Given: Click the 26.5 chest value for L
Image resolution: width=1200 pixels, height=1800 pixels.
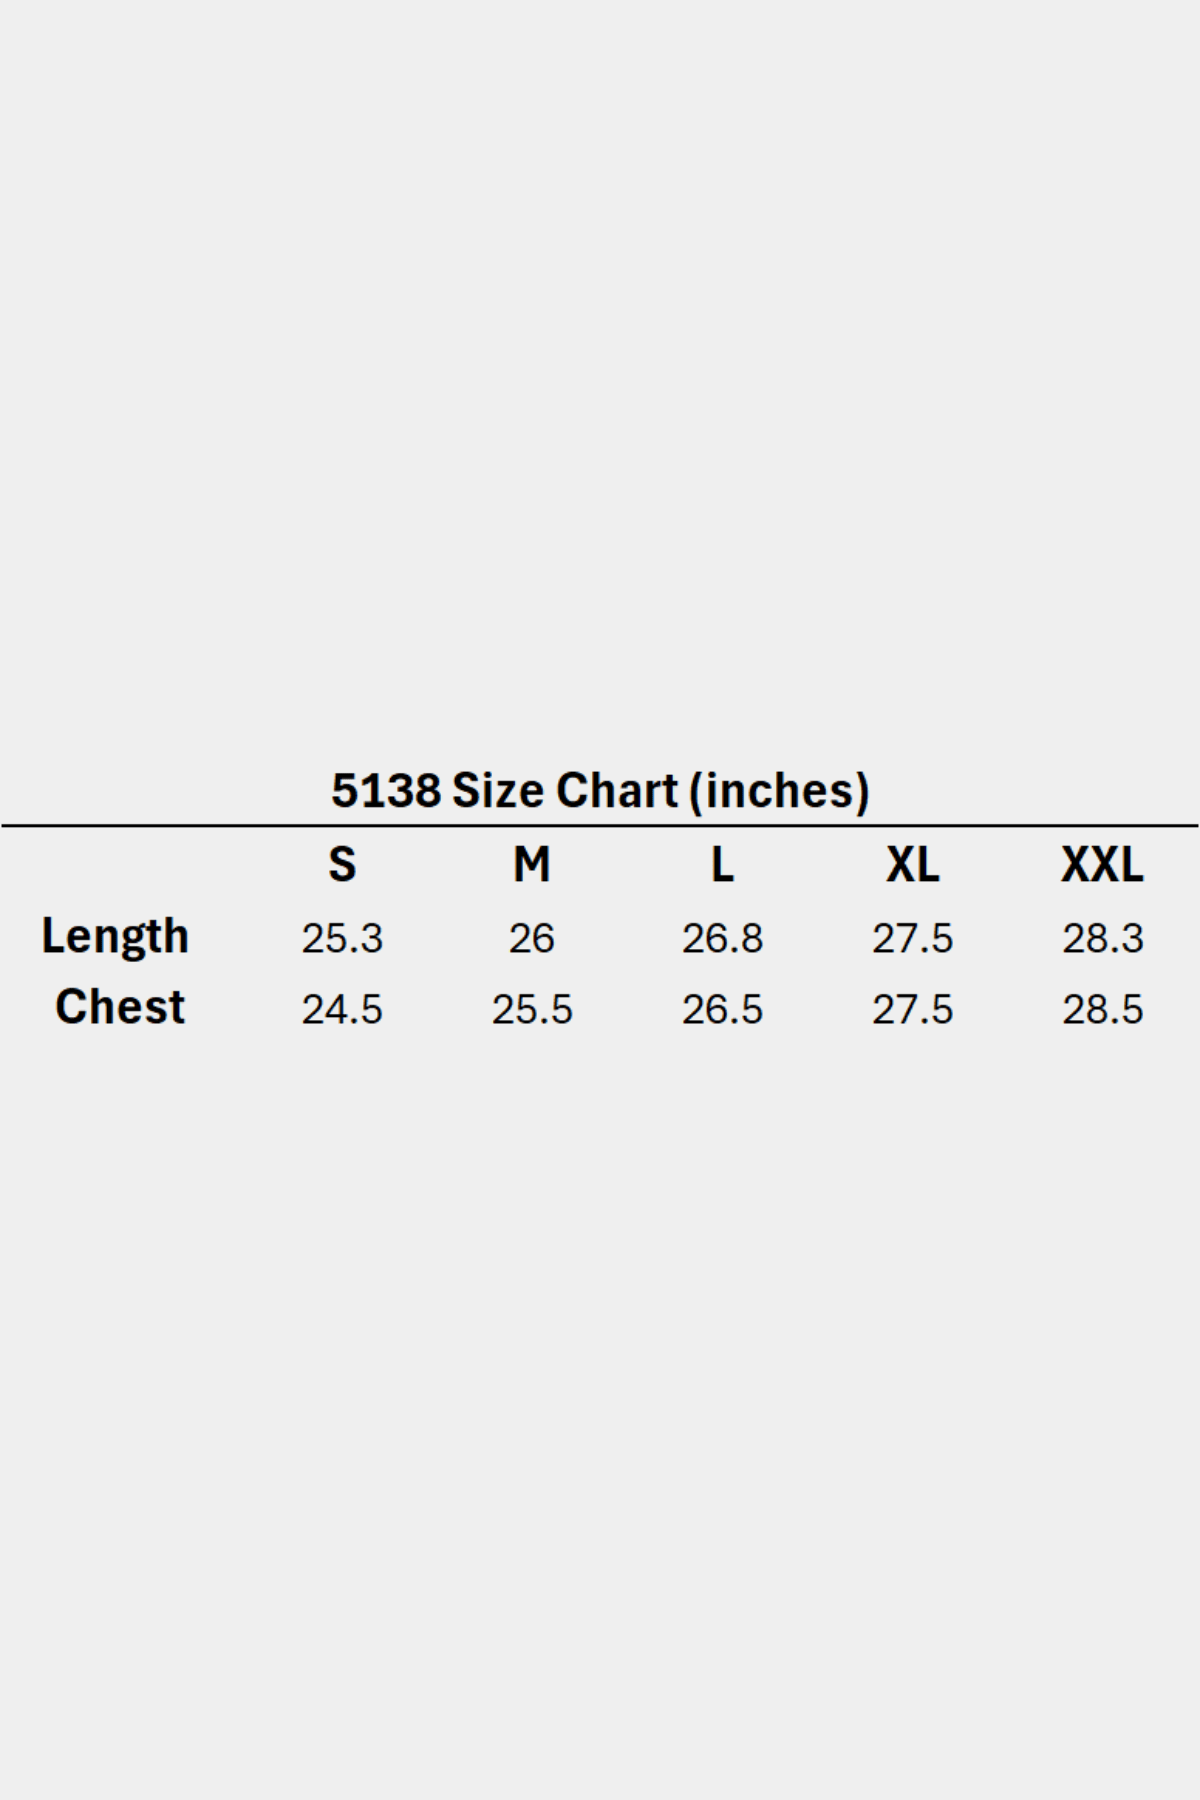Looking at the screenshot, I should 722,1010.
